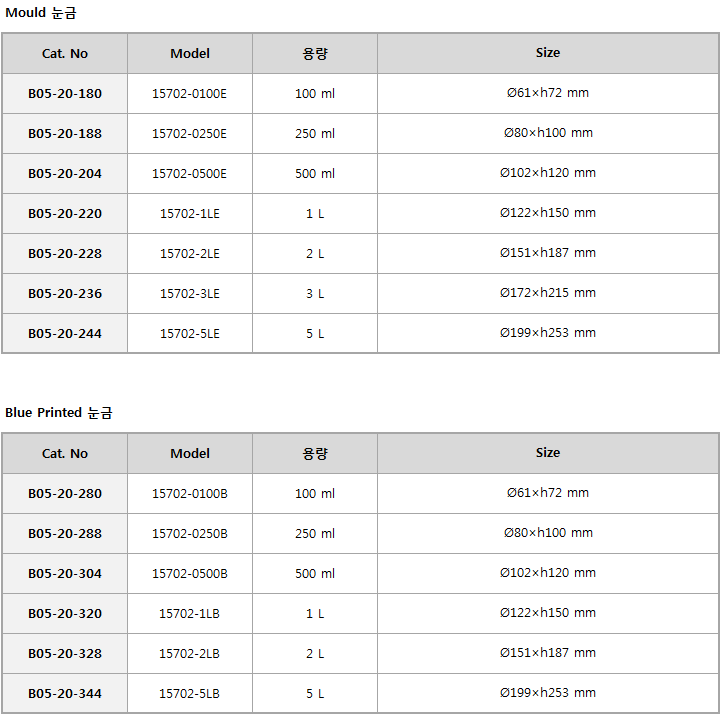Click size Ø199×h253 mm in B05-20-344 row
Screen dimensions: 720x716
(548, 693)
